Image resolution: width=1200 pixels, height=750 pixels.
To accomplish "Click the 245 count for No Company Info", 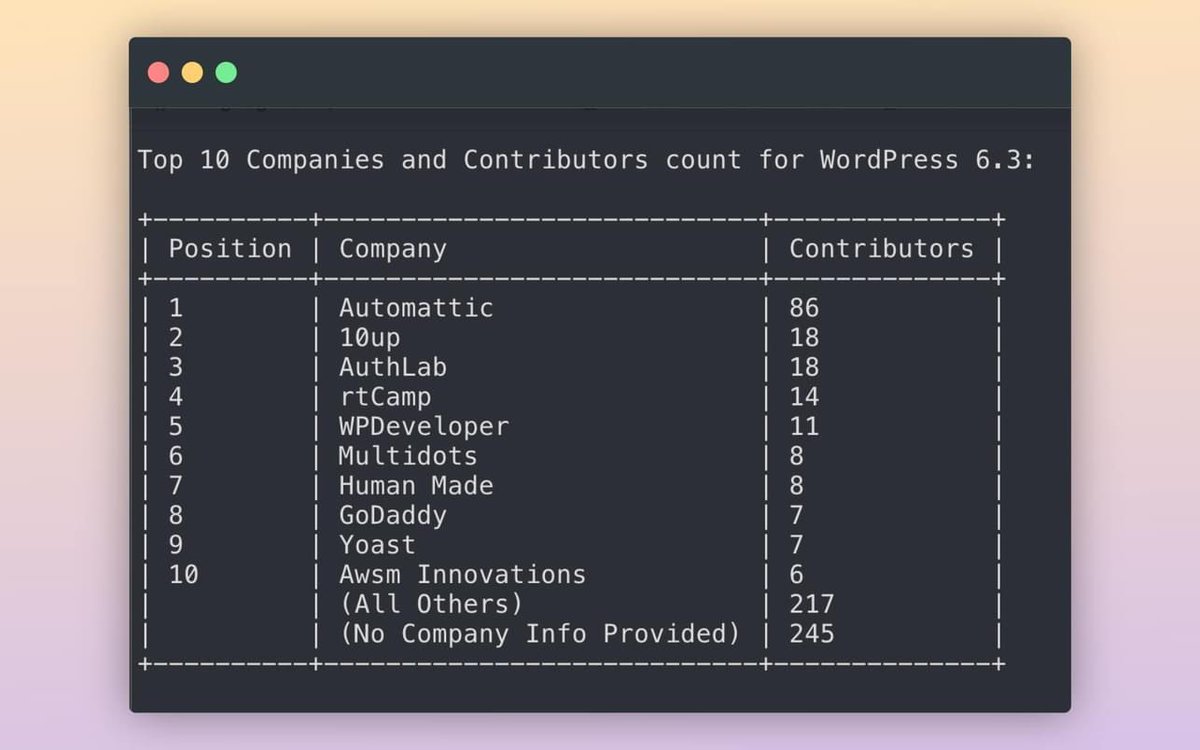I will coord(812,634).
